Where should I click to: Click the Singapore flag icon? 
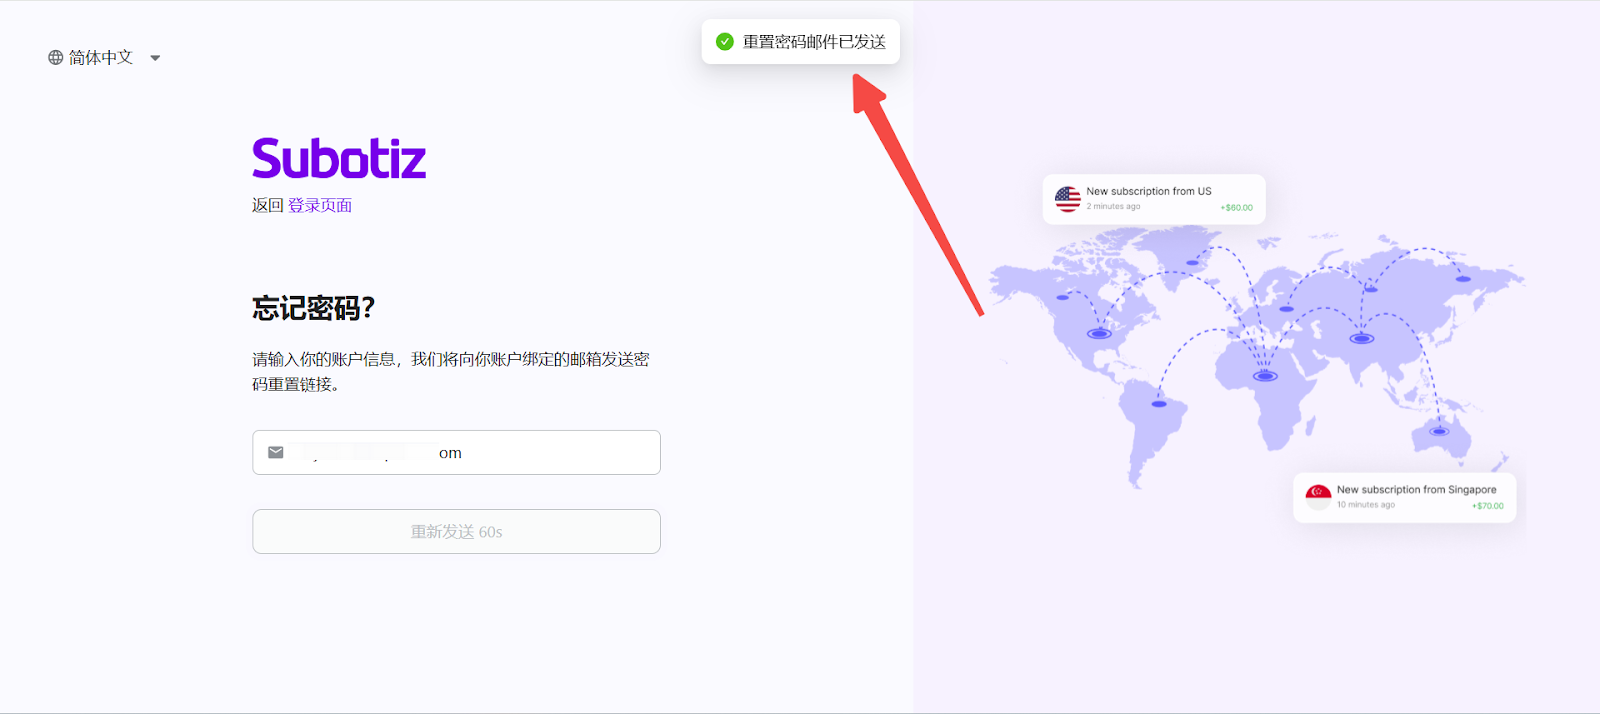click(1318, 496)
